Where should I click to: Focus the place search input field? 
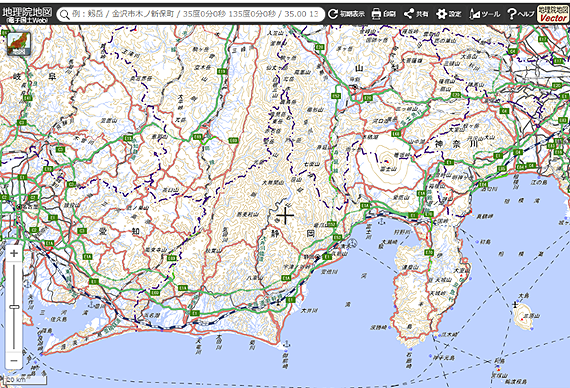[195, 14]
